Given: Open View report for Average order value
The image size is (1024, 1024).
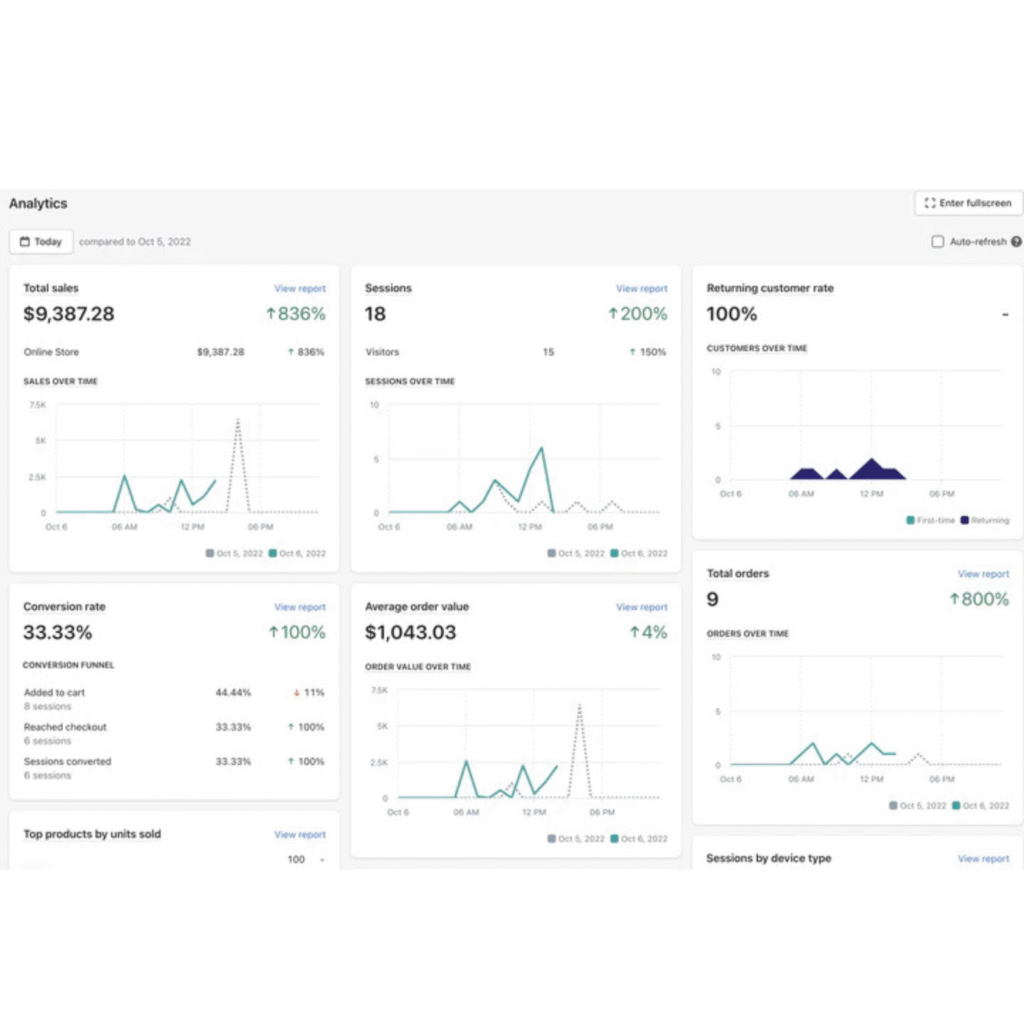Looking at the screenshot, I should pyautogui.click(x=641, y=607).
